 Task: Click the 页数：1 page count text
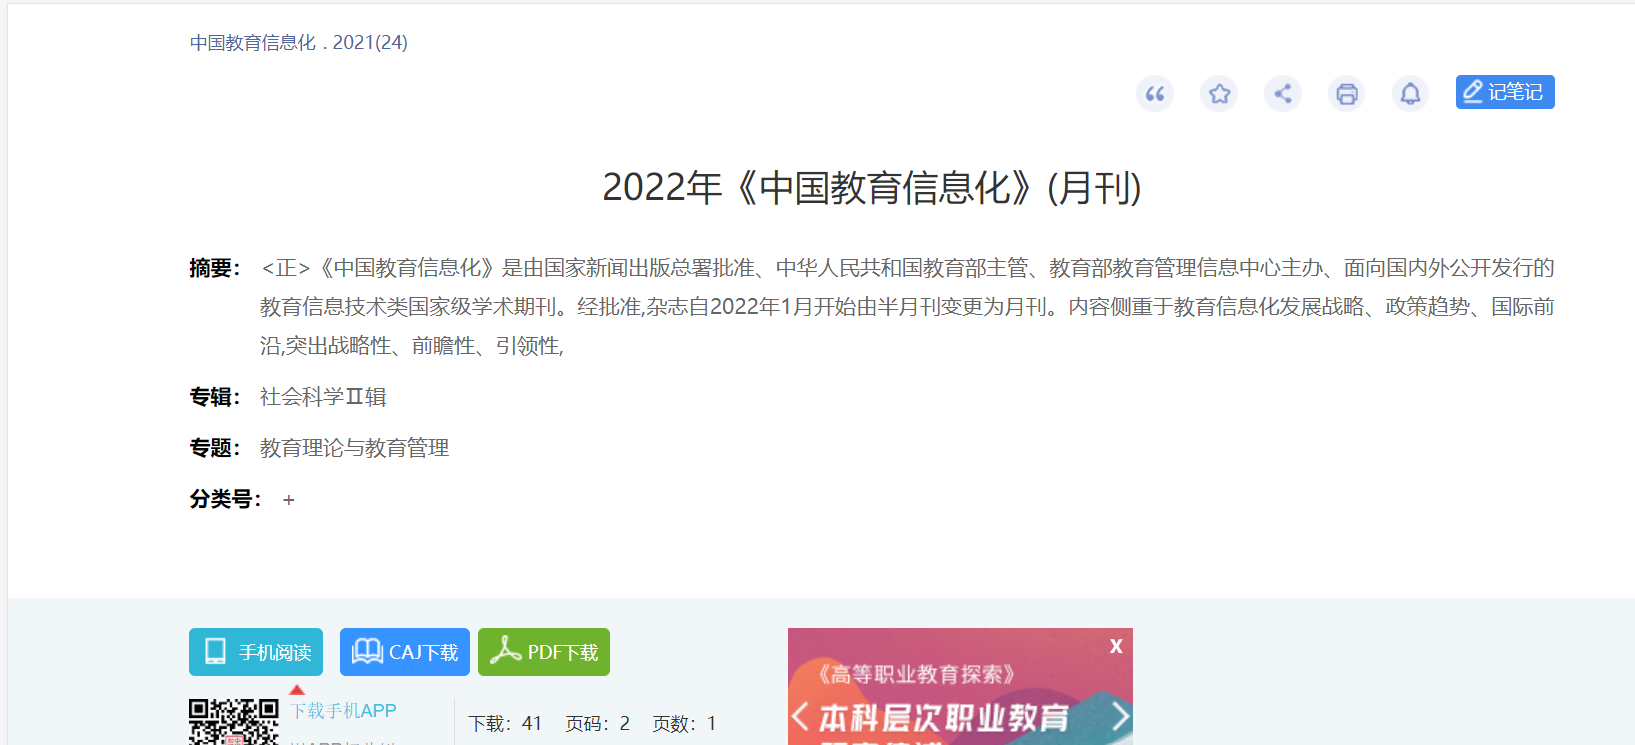click(685, 723)
